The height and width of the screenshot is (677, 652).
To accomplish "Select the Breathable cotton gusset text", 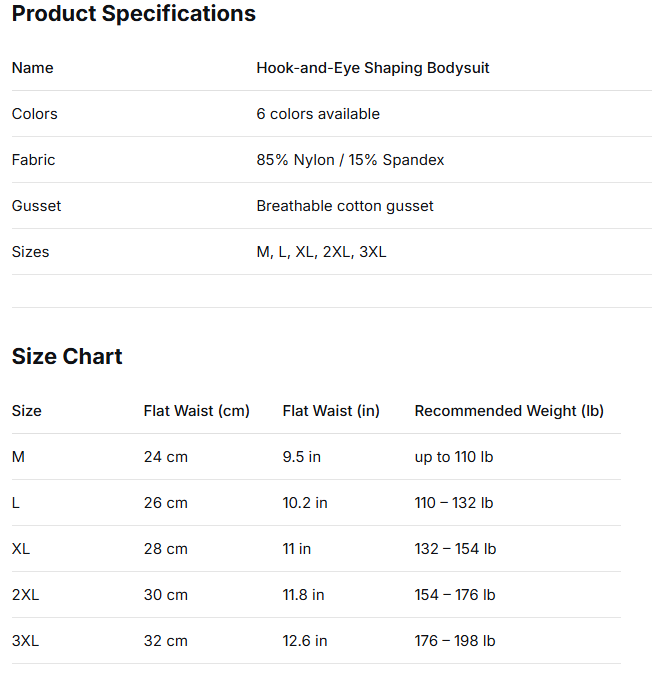I will pyautogui.click(x=345, y=206).
